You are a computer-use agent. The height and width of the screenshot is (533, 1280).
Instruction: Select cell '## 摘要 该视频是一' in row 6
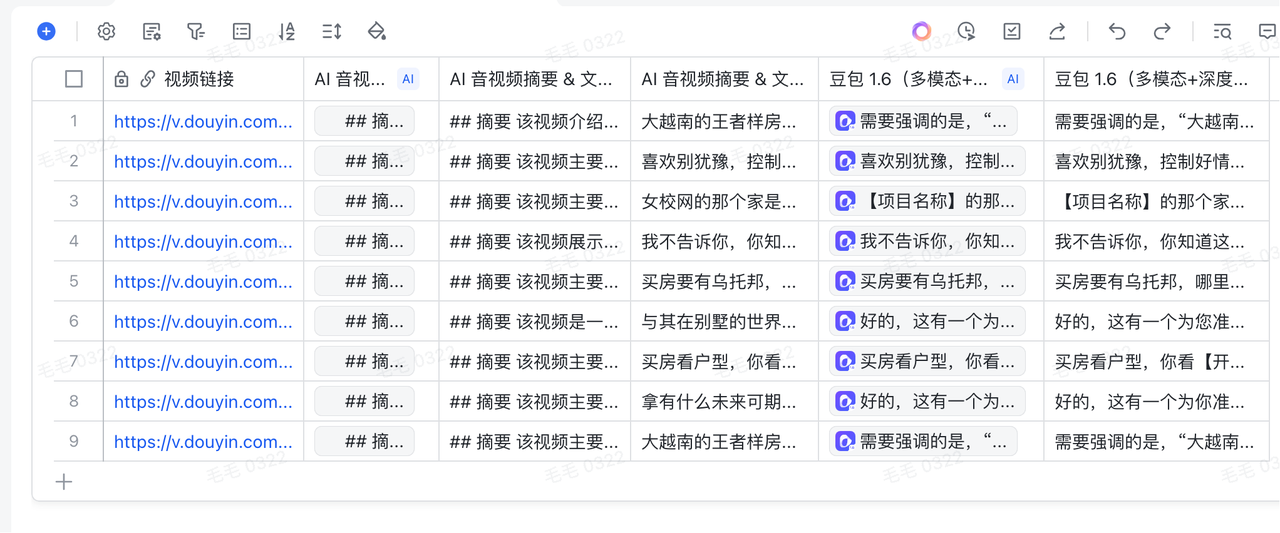point(535,321)
